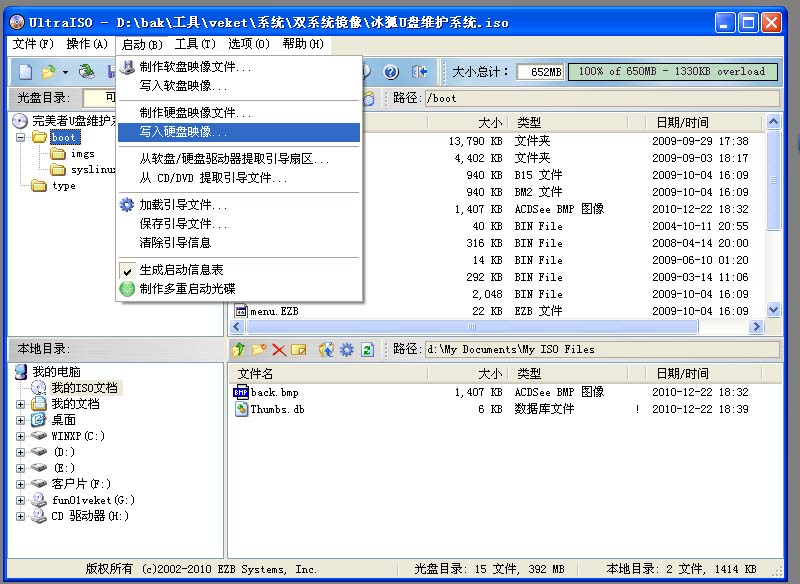This screenshot has height=584, width=800.
Task: Choose 写入硬盘映像... highlighted entry
Action: (239, 132)
